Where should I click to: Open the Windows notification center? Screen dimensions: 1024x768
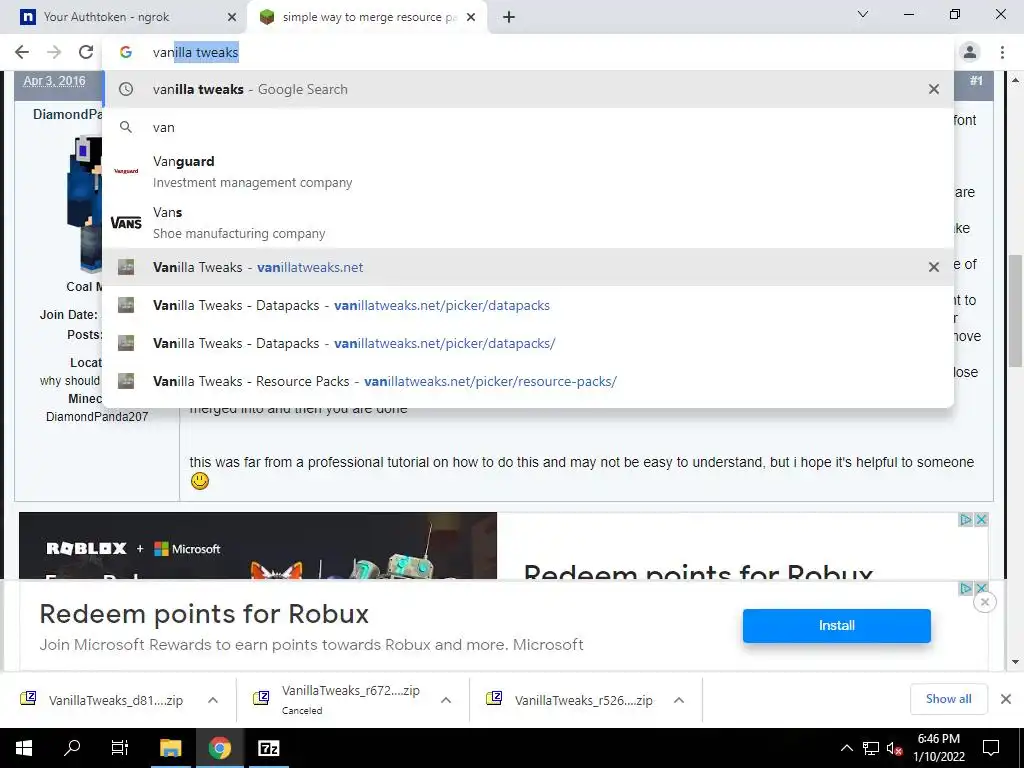click(x=991, y=748)
